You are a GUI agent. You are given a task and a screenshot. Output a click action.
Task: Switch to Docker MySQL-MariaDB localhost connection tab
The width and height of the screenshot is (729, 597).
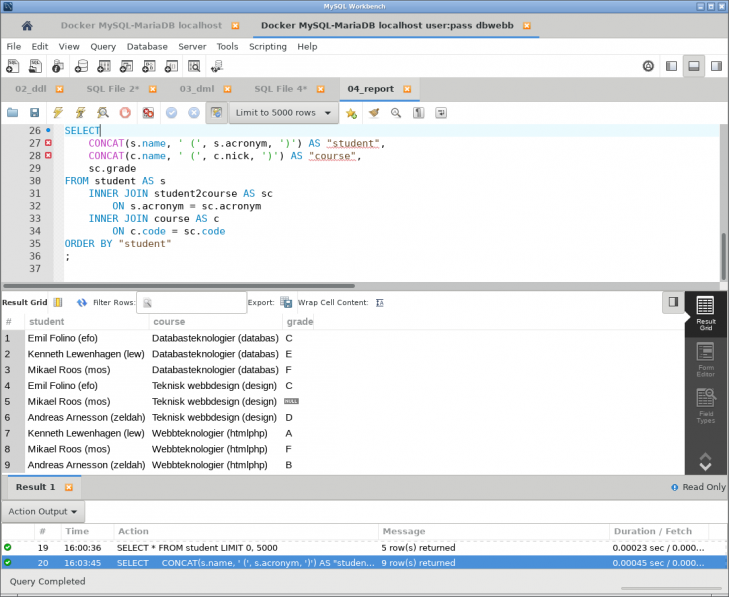pos(141,26)
